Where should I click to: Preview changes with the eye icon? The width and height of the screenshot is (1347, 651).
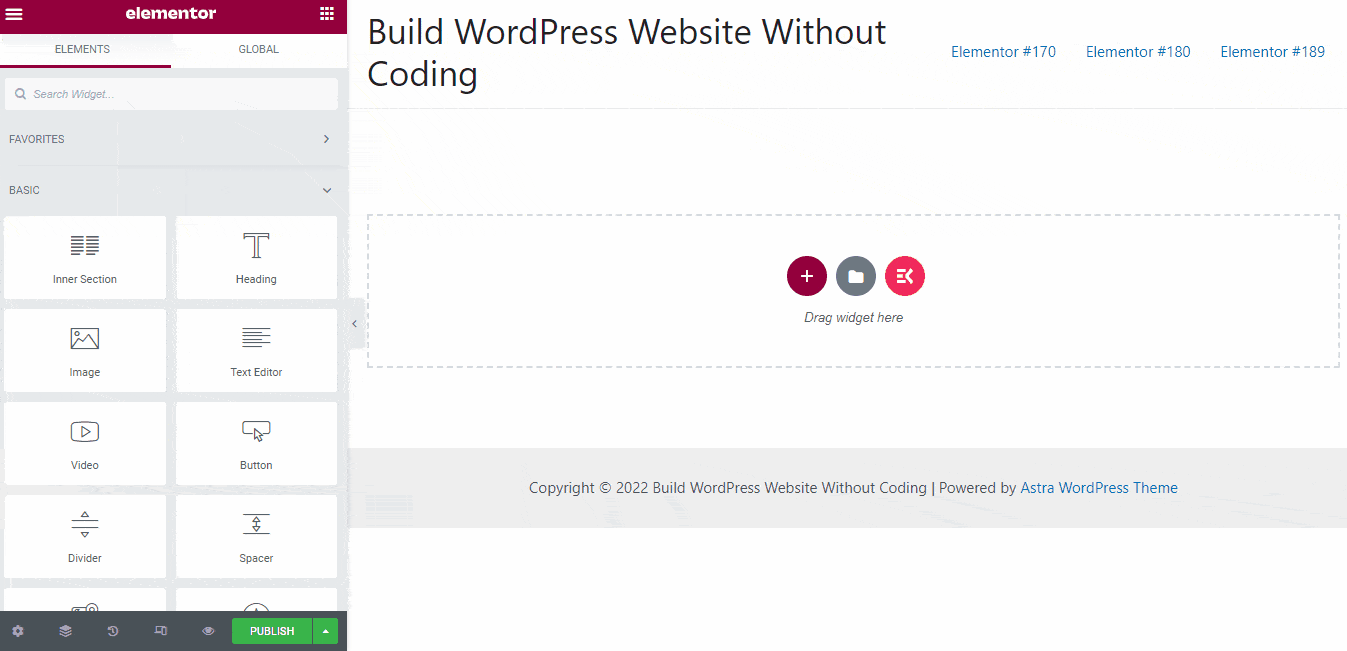point(208,631)
